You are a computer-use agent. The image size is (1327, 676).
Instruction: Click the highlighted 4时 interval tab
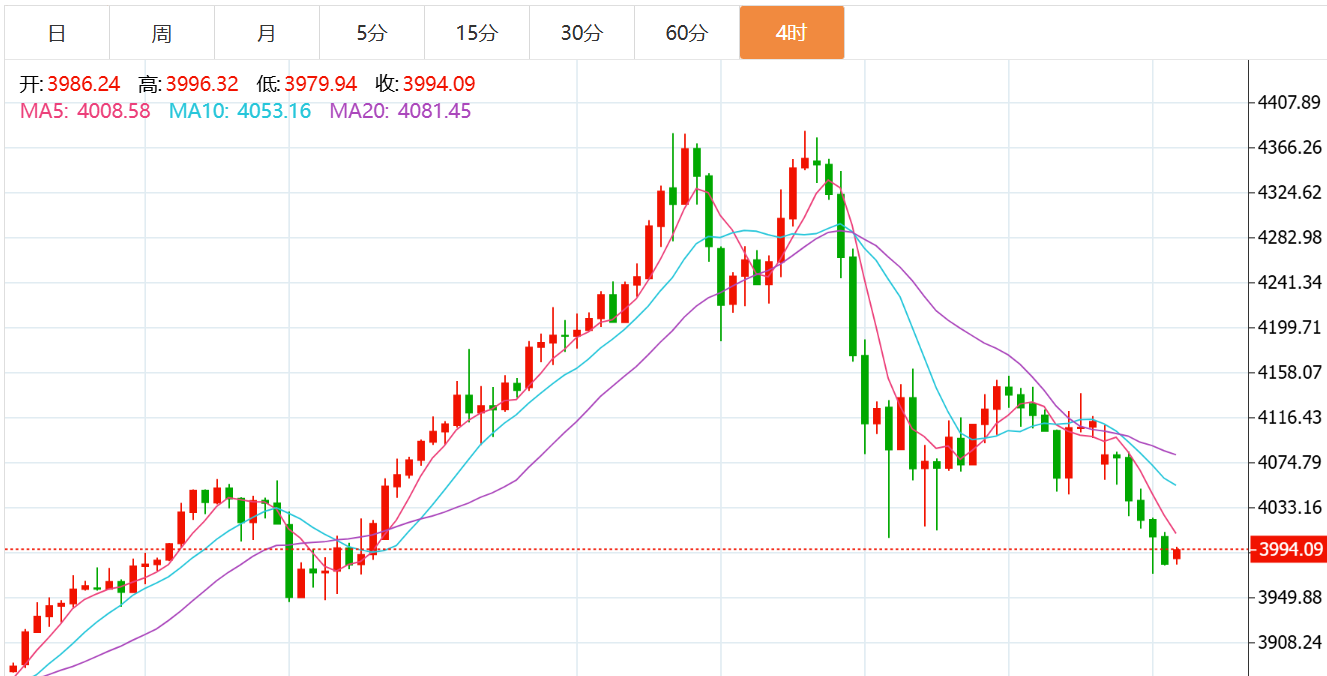(x=791, y=33)
